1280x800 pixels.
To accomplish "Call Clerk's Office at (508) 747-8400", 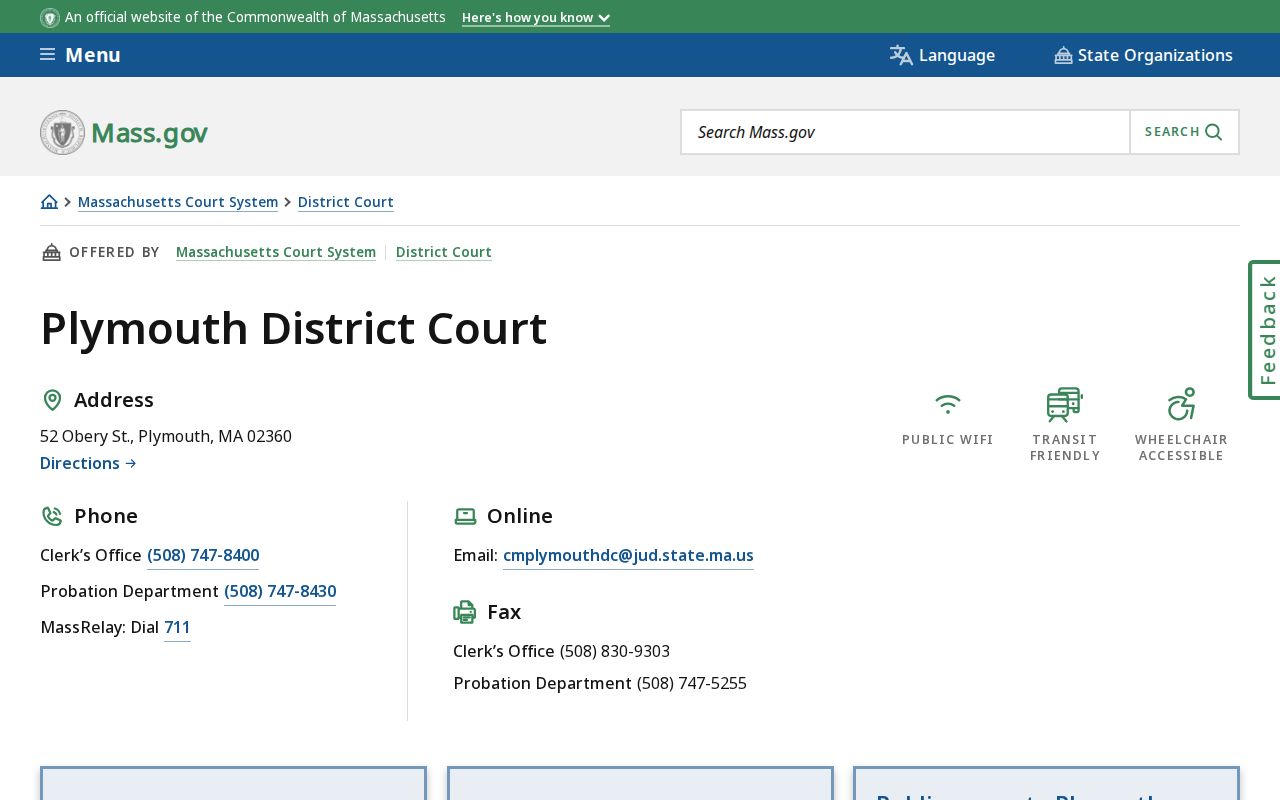I will coord(203,555).
